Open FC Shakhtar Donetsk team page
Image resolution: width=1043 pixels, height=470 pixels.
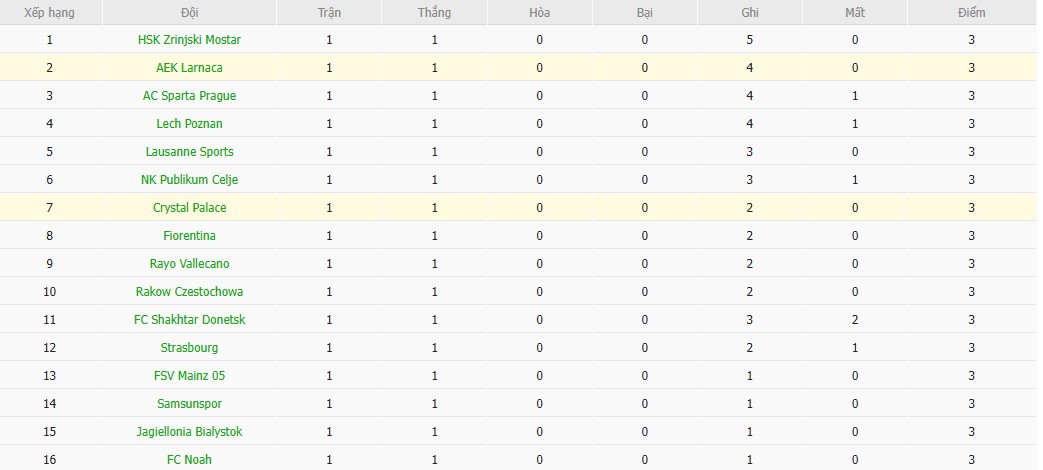(189, 320)
